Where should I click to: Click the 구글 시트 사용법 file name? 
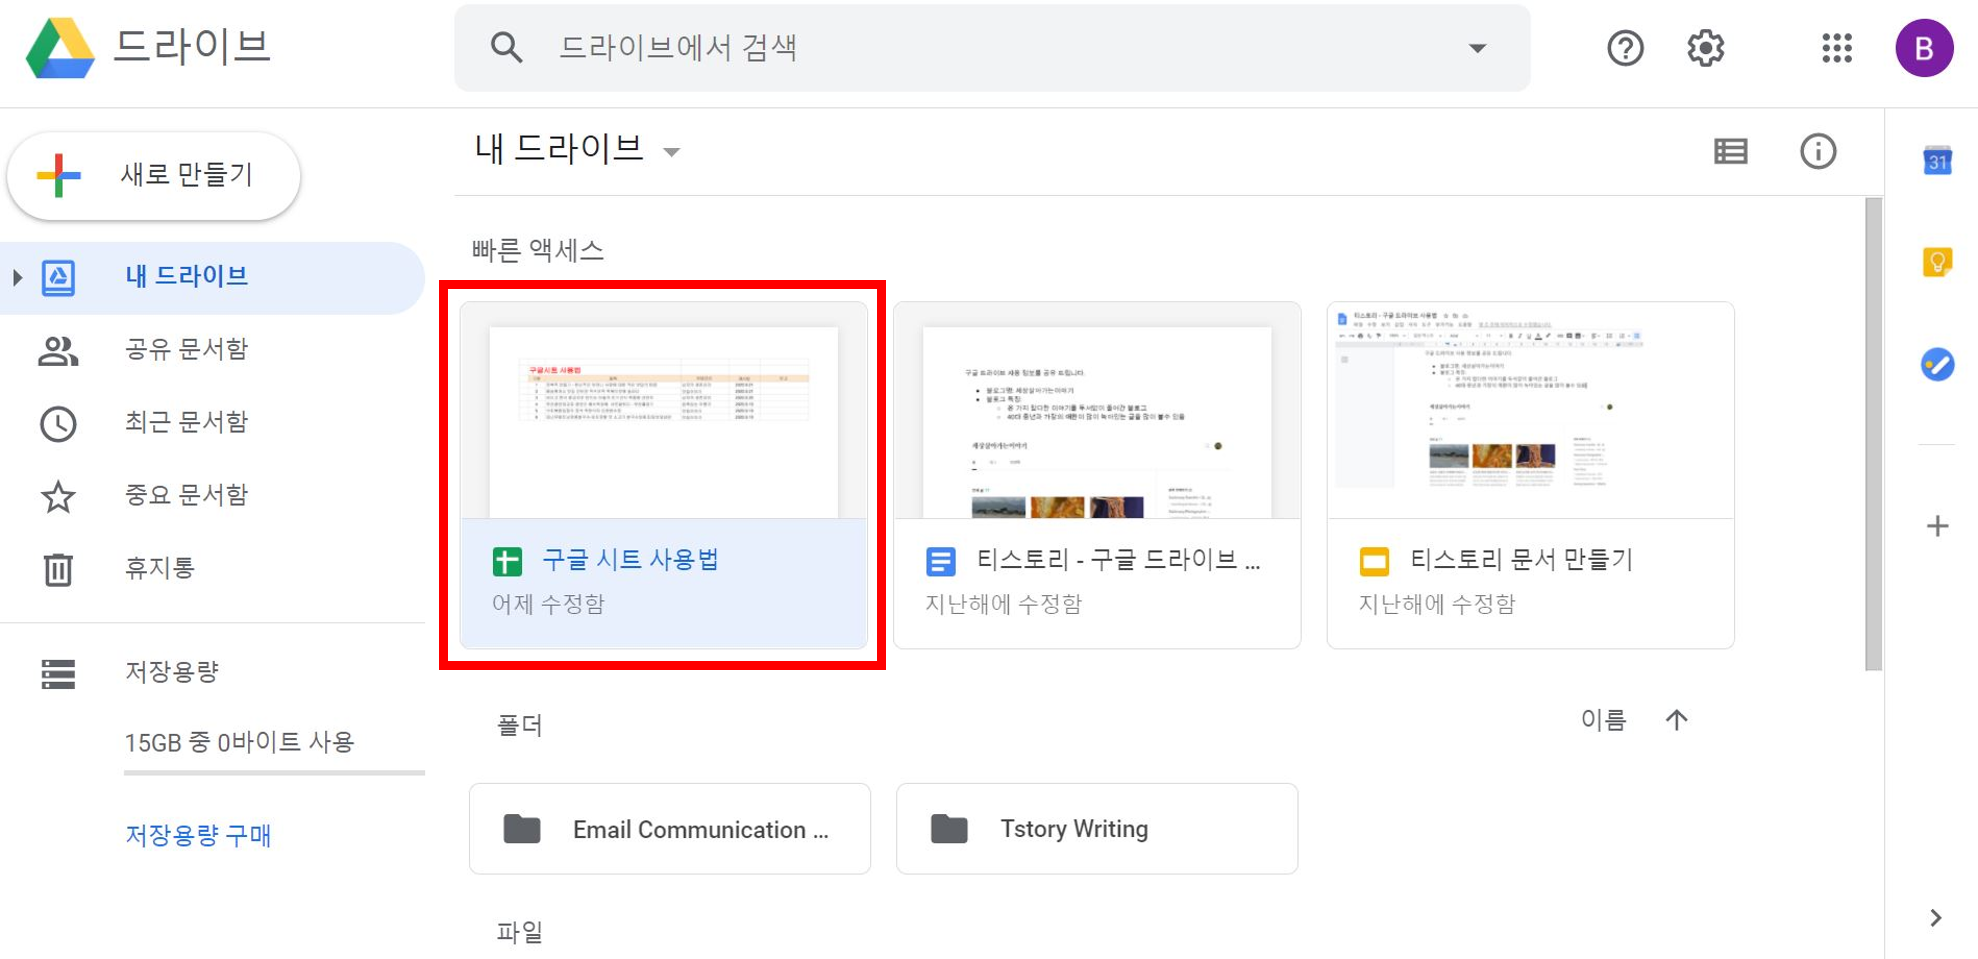[630, 560]
